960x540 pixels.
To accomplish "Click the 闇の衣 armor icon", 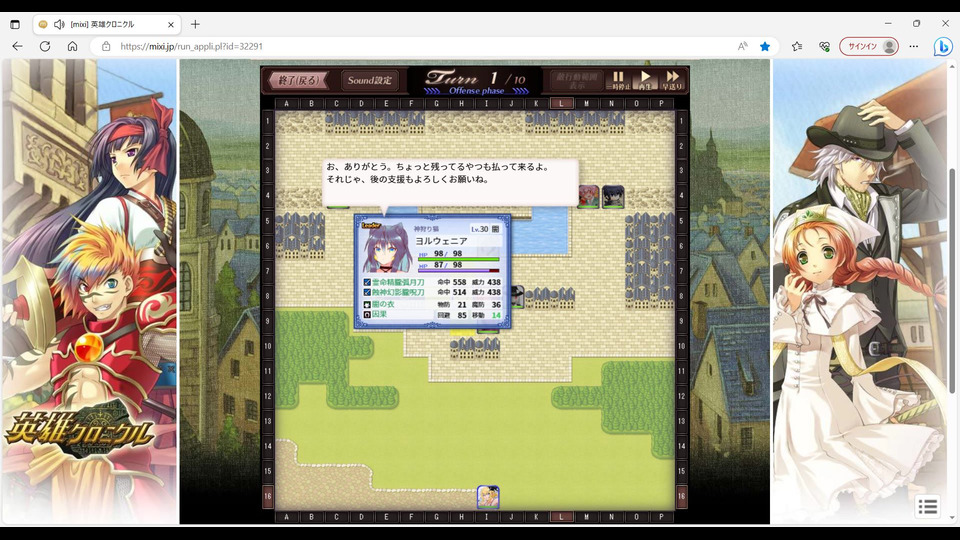I will (x=367, y=304).
